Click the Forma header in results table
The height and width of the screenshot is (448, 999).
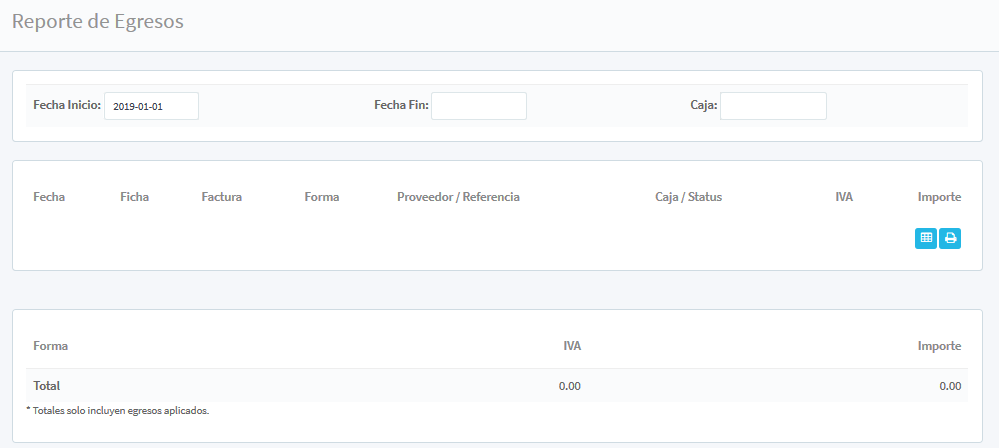coord(322,197)
